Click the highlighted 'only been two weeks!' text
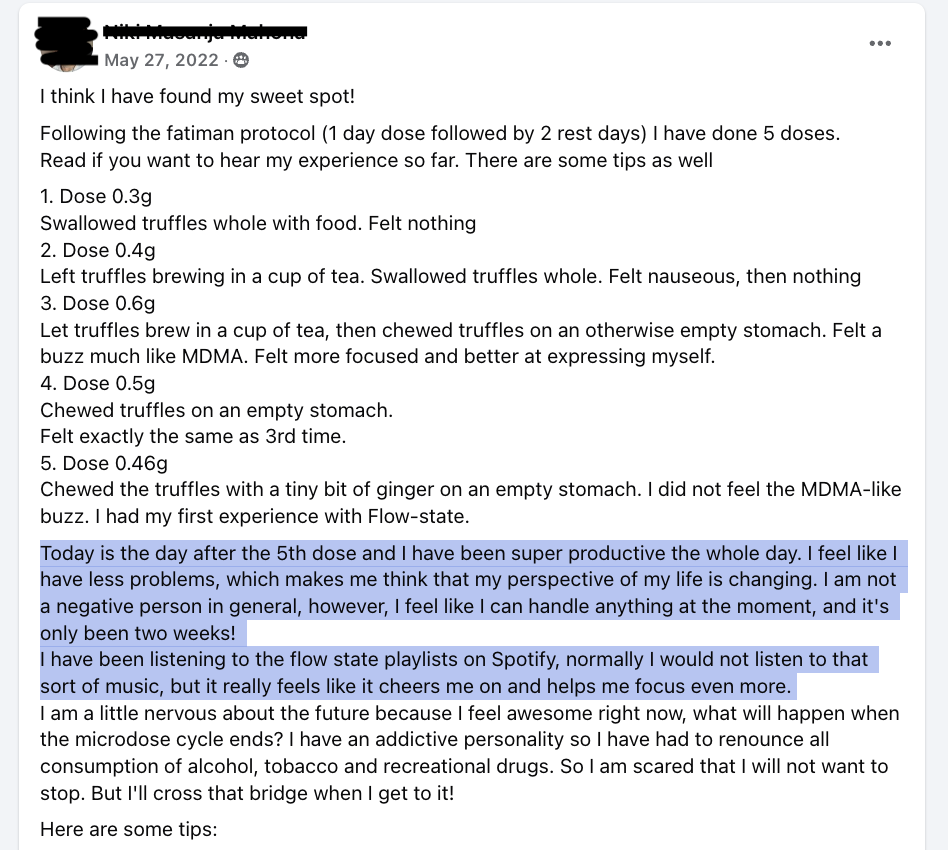The image size is (948, 850). [138, 632]
